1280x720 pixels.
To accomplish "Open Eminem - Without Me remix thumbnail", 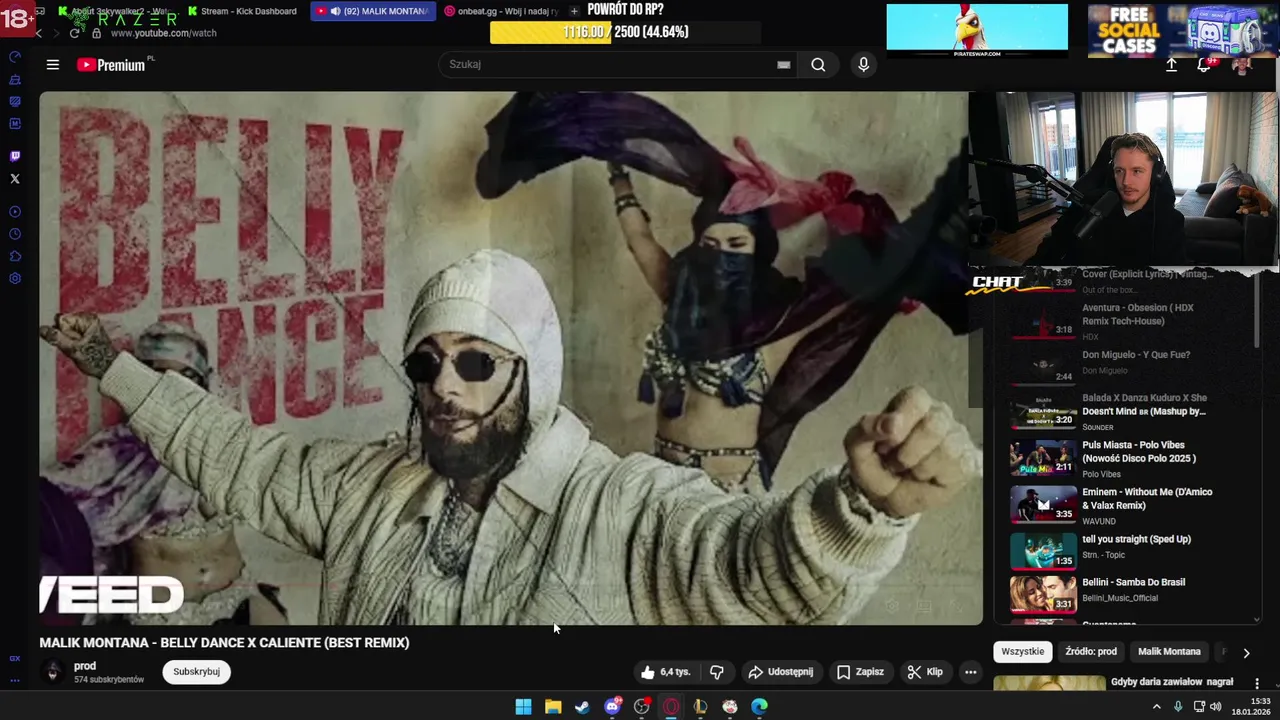I will (1043, 504).
